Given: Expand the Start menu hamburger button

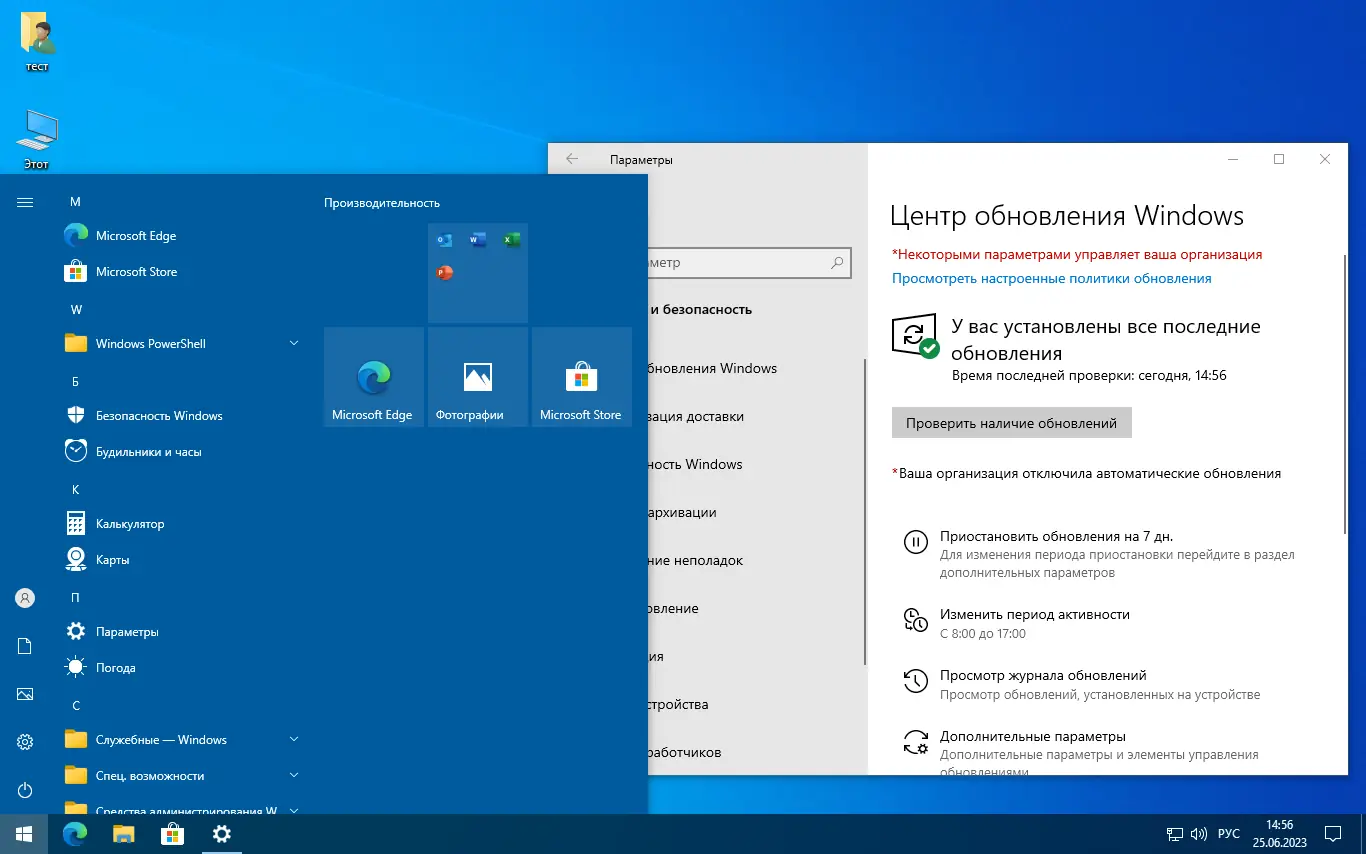Looking at the screenshot, I should click(x=25, y=202).
